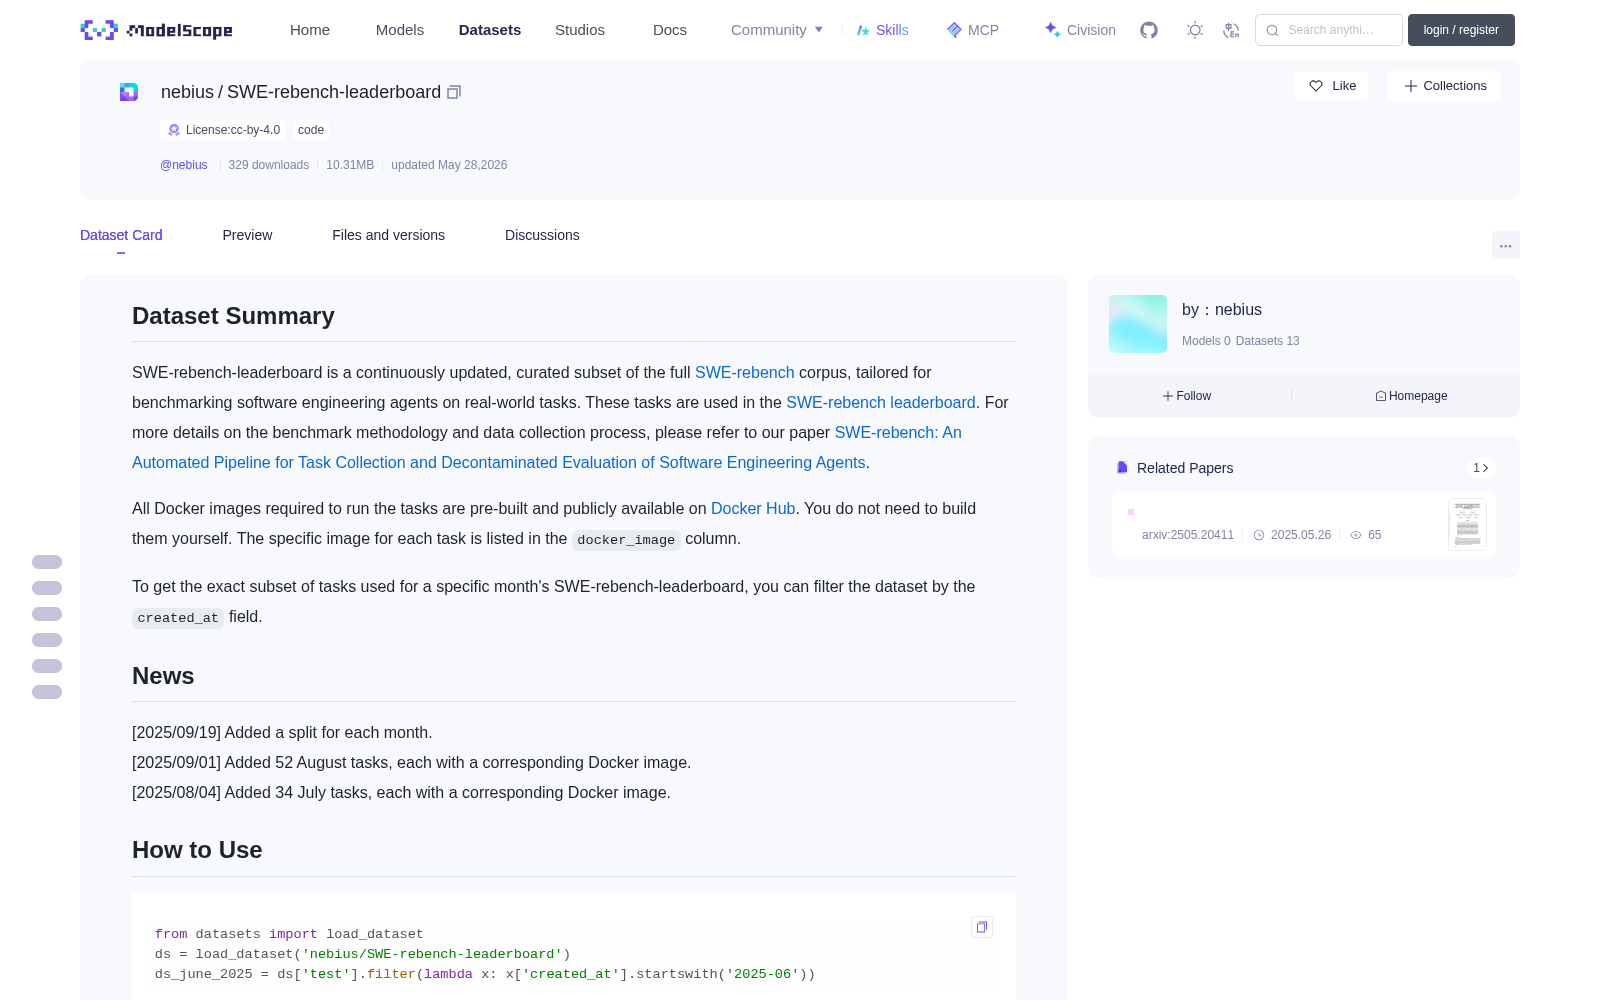
Task: Add dataset to Collections
Action: click(x=1444, y=86)
